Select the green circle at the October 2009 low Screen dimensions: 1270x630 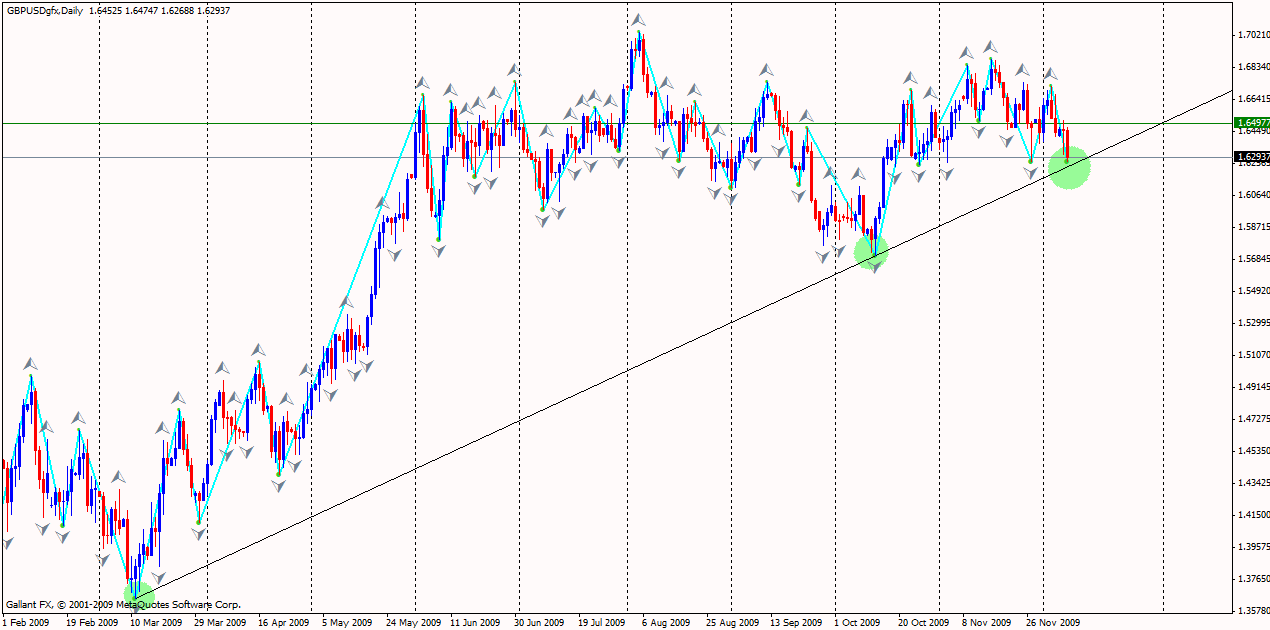[x=871, y=251]
